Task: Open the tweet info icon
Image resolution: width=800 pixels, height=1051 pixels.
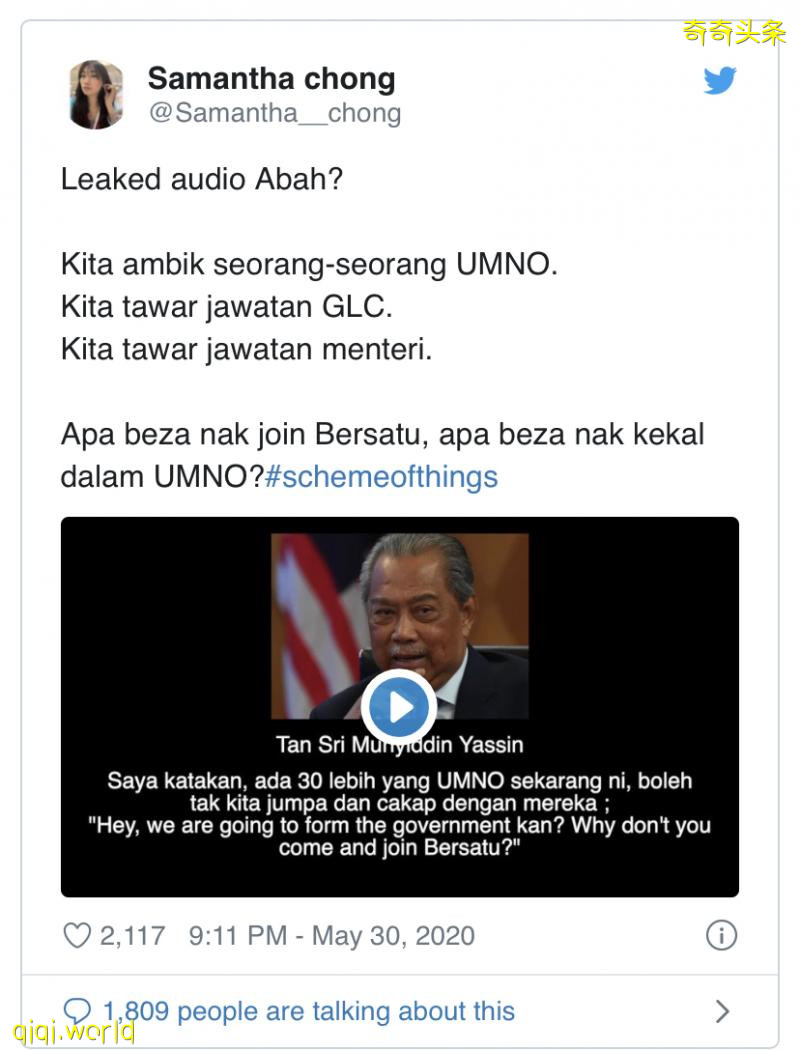Action: coord(721,935)
